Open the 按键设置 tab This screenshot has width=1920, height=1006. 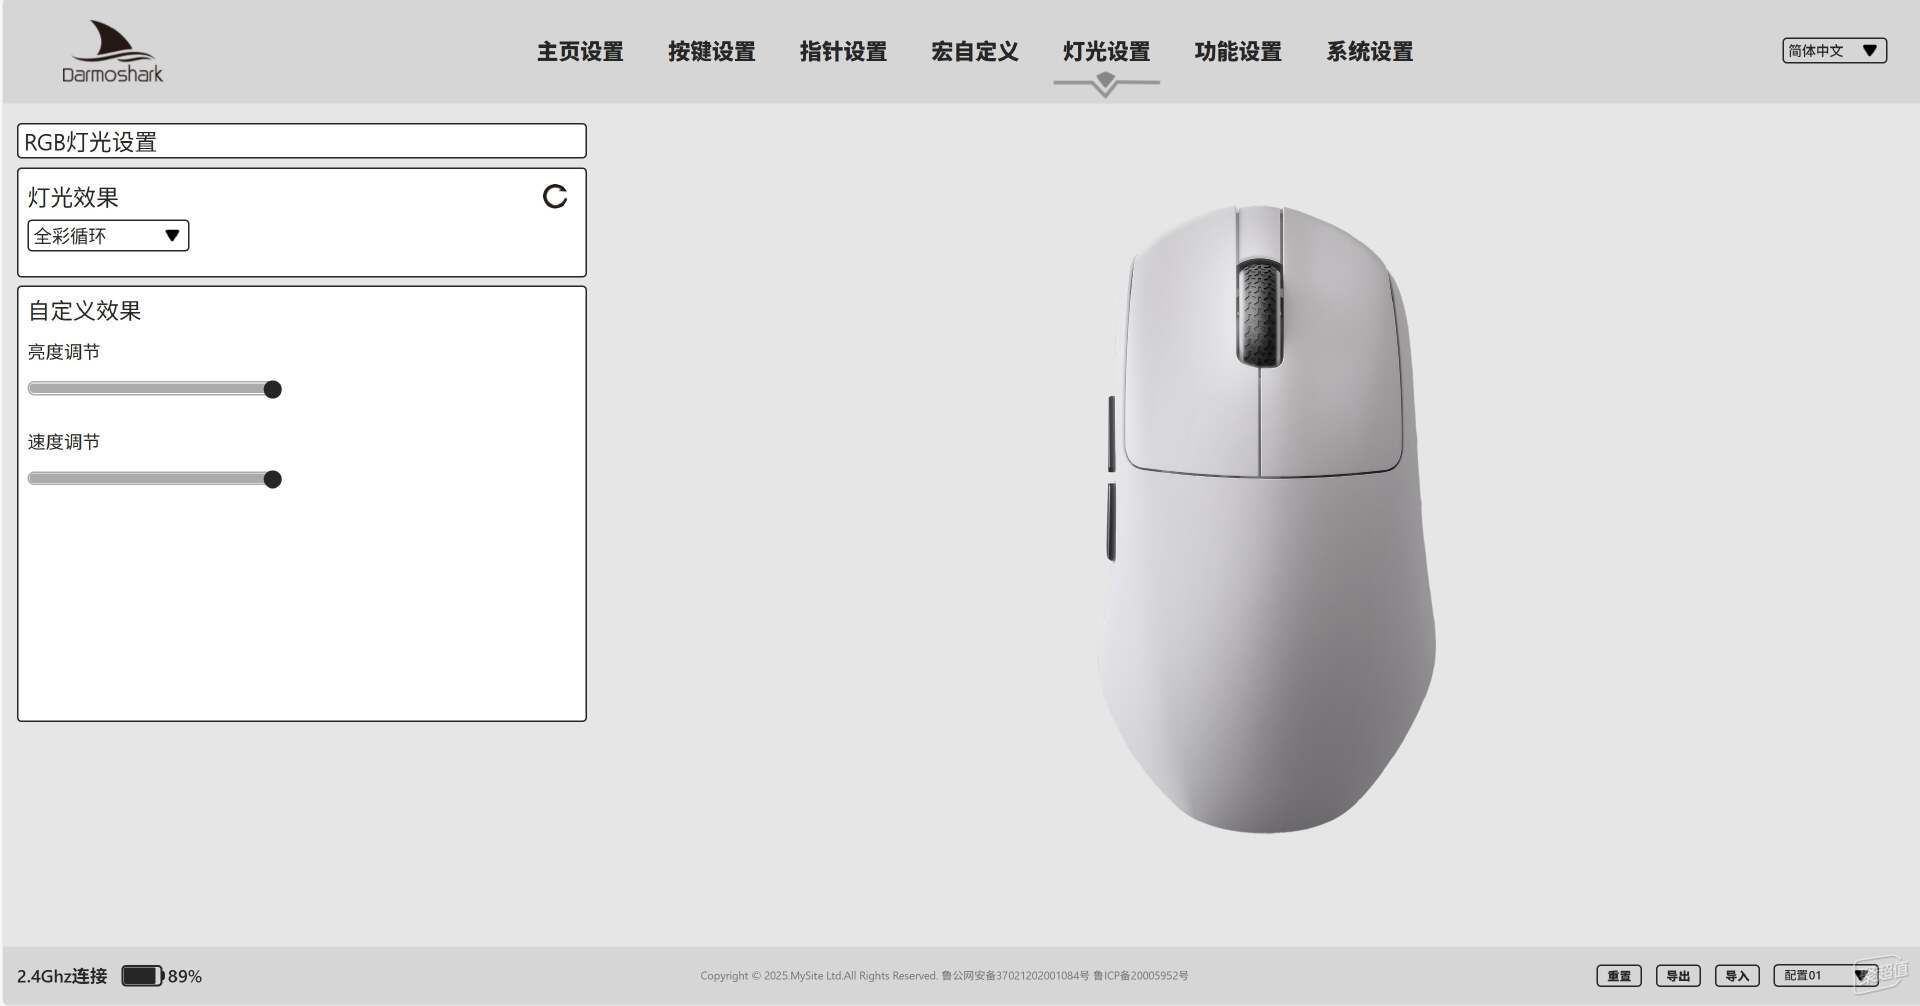point(712,51)
